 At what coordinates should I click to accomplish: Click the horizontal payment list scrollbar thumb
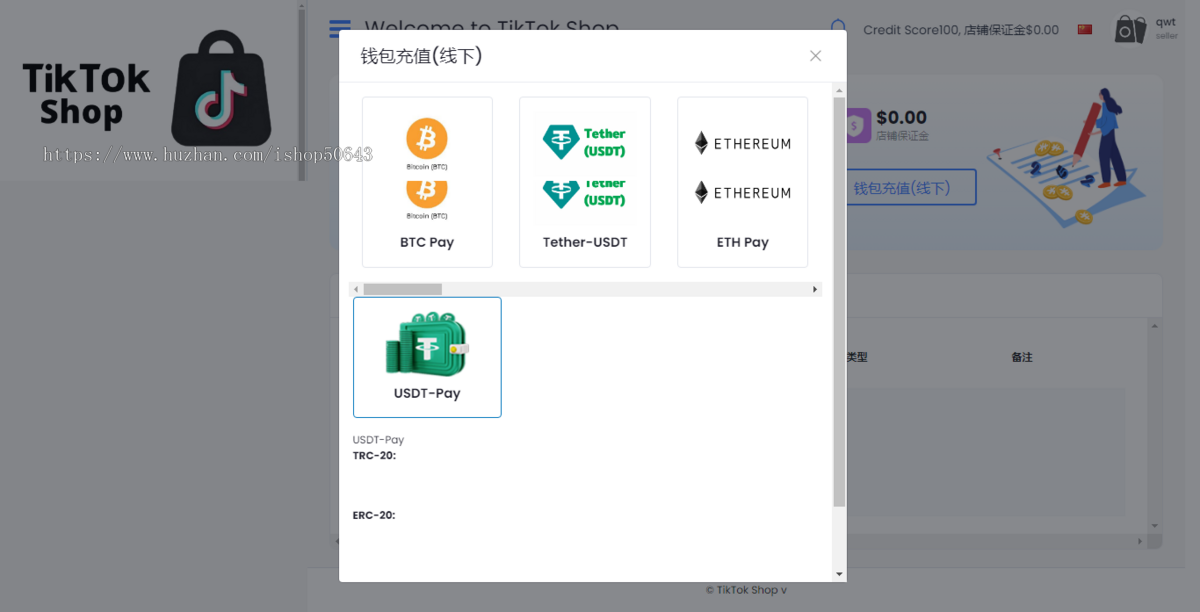[x=402, y=289]
